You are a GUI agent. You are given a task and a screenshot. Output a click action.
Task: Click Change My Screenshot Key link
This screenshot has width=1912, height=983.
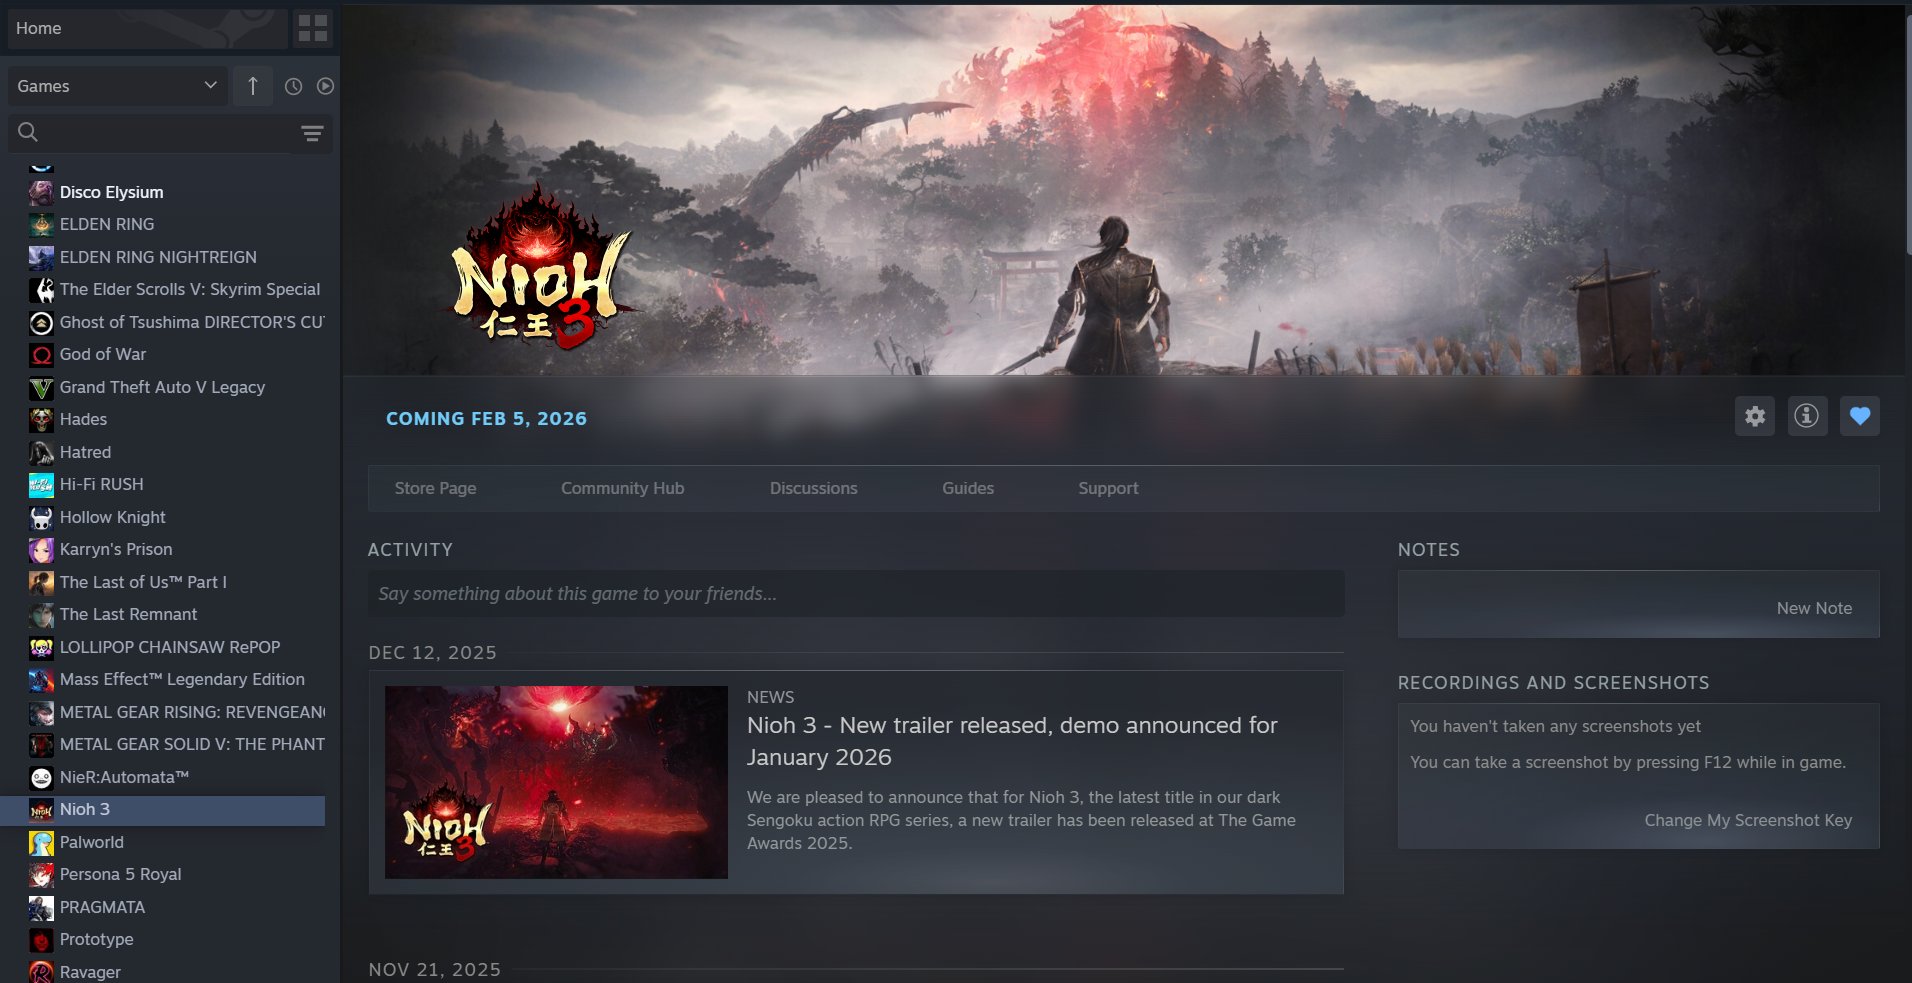pyautogui.click(x=1748, y=820)
